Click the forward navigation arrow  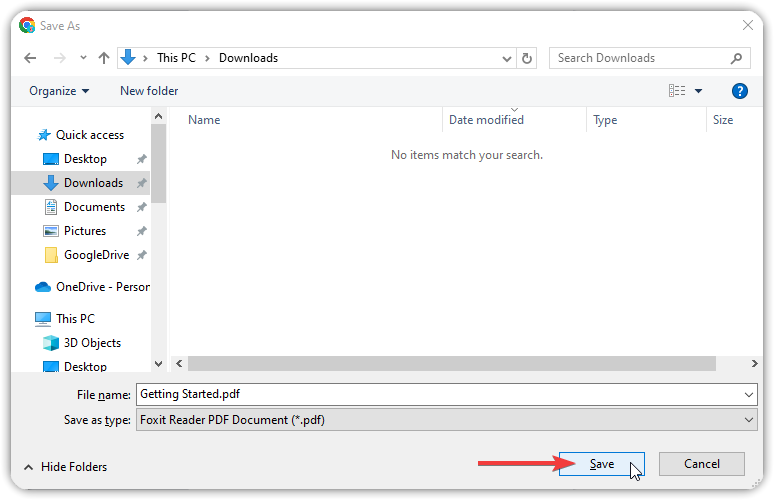(59, 58)
